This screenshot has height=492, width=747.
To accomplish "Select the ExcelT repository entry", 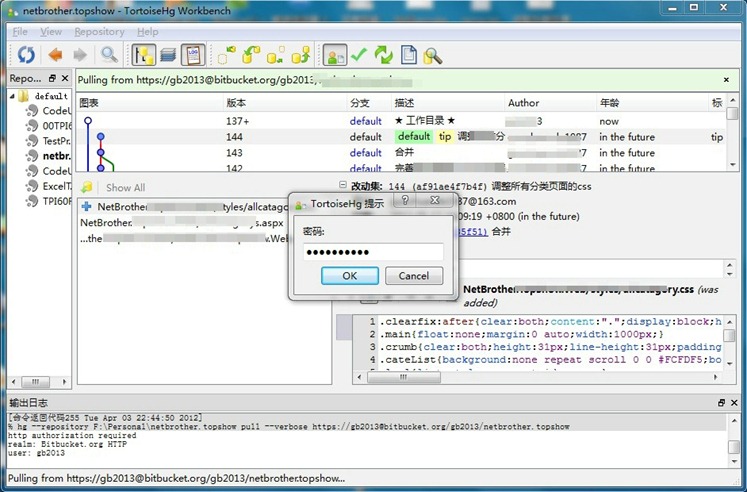I will click(48, 186).
